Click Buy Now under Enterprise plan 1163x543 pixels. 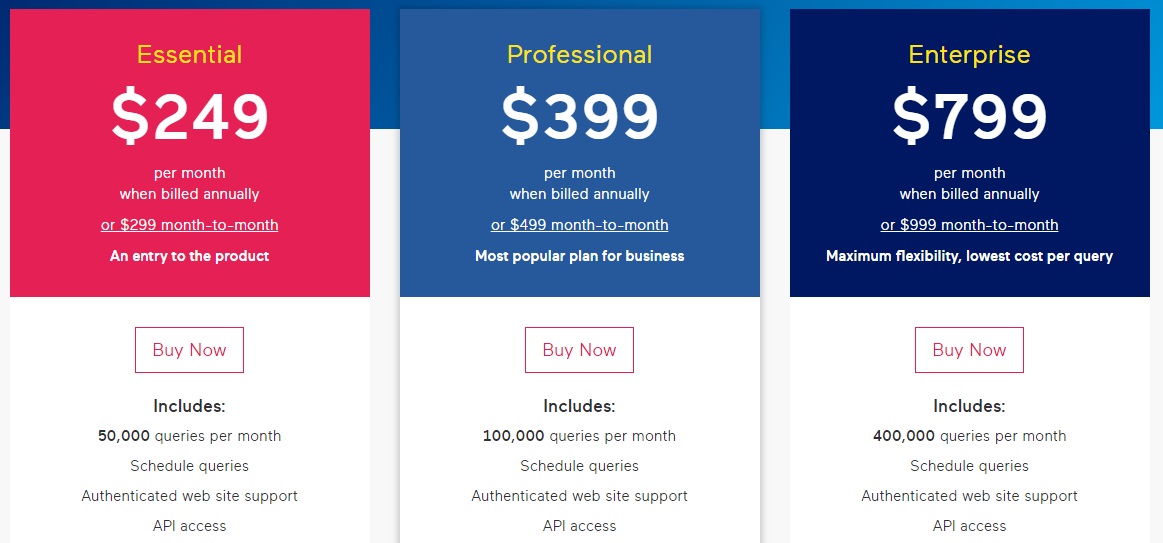969,350
